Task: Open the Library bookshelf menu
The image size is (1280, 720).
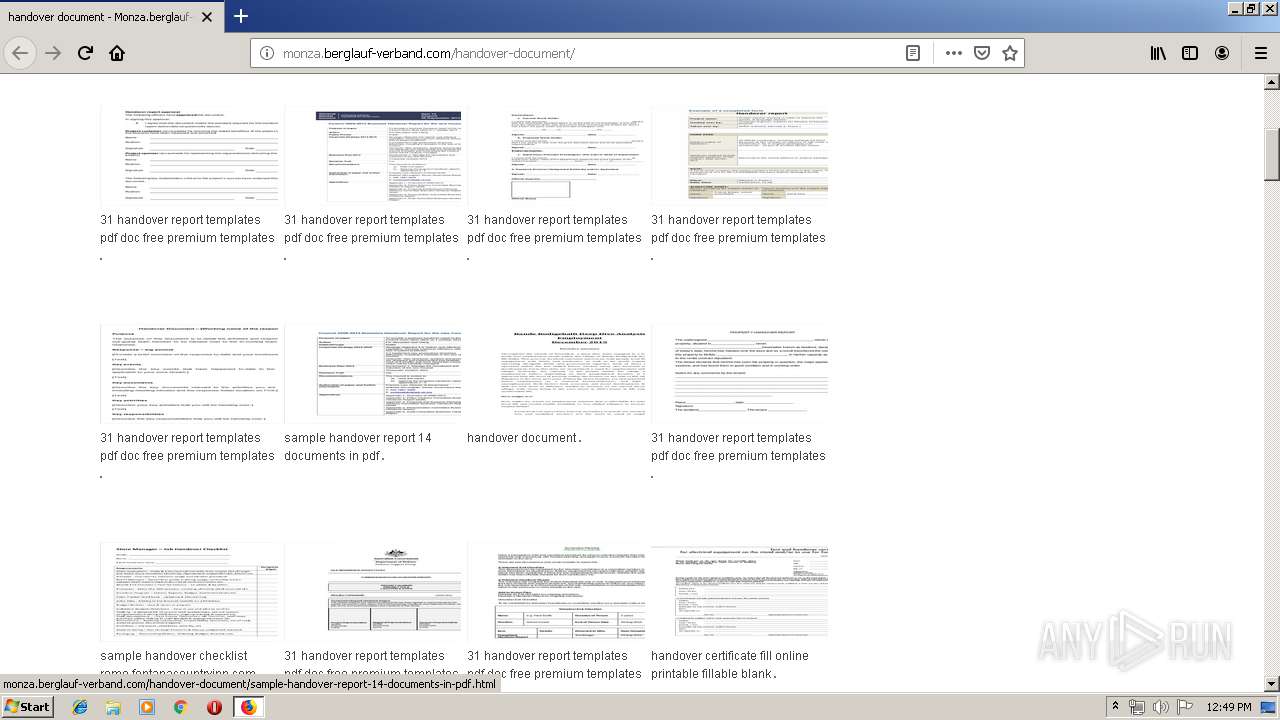Action: pos(1158,53)
